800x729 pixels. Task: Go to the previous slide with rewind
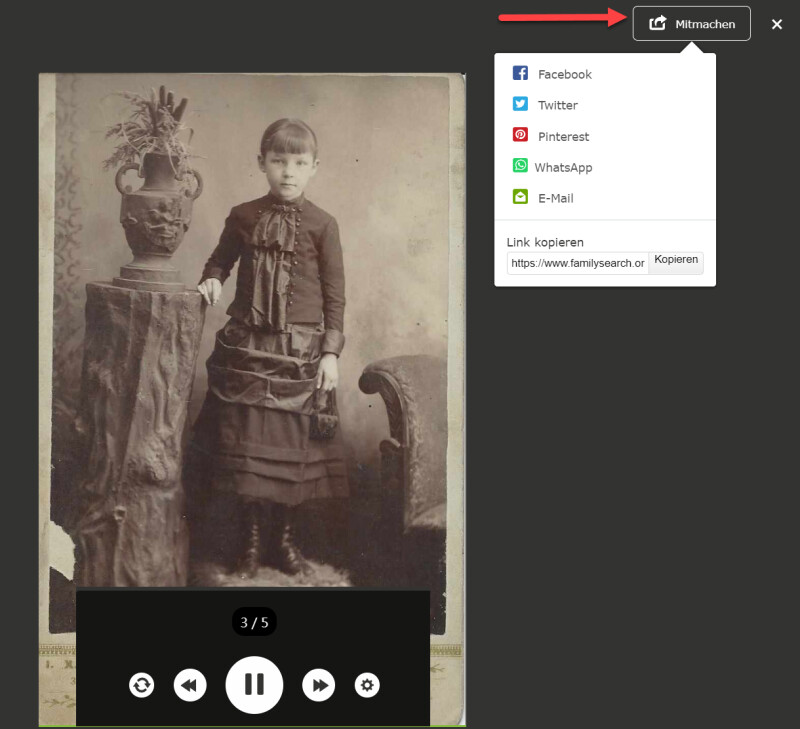pos(190,685)
